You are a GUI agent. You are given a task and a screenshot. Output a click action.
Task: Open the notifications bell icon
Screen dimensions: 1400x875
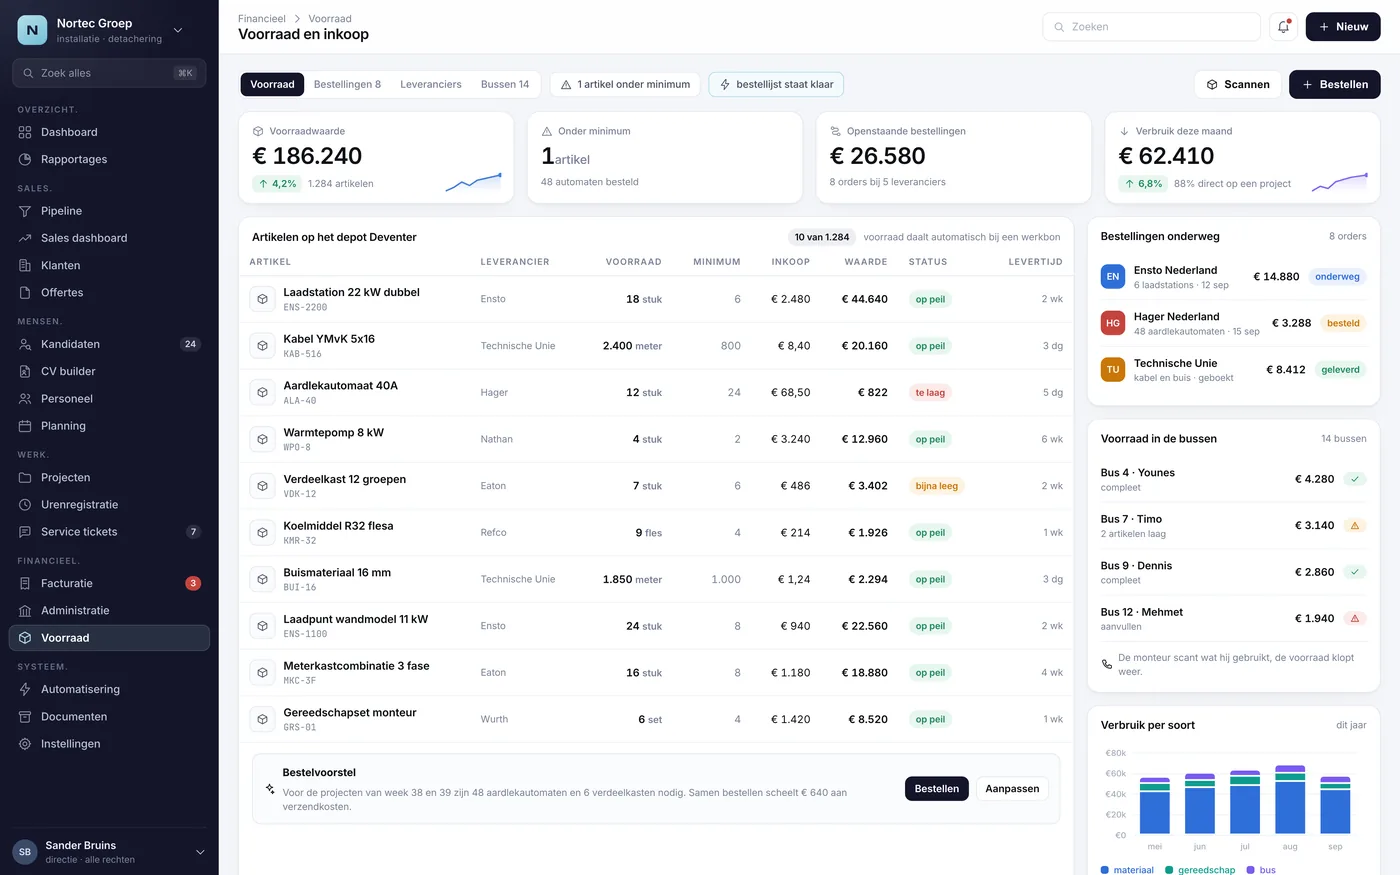(x=1283, y=27)
